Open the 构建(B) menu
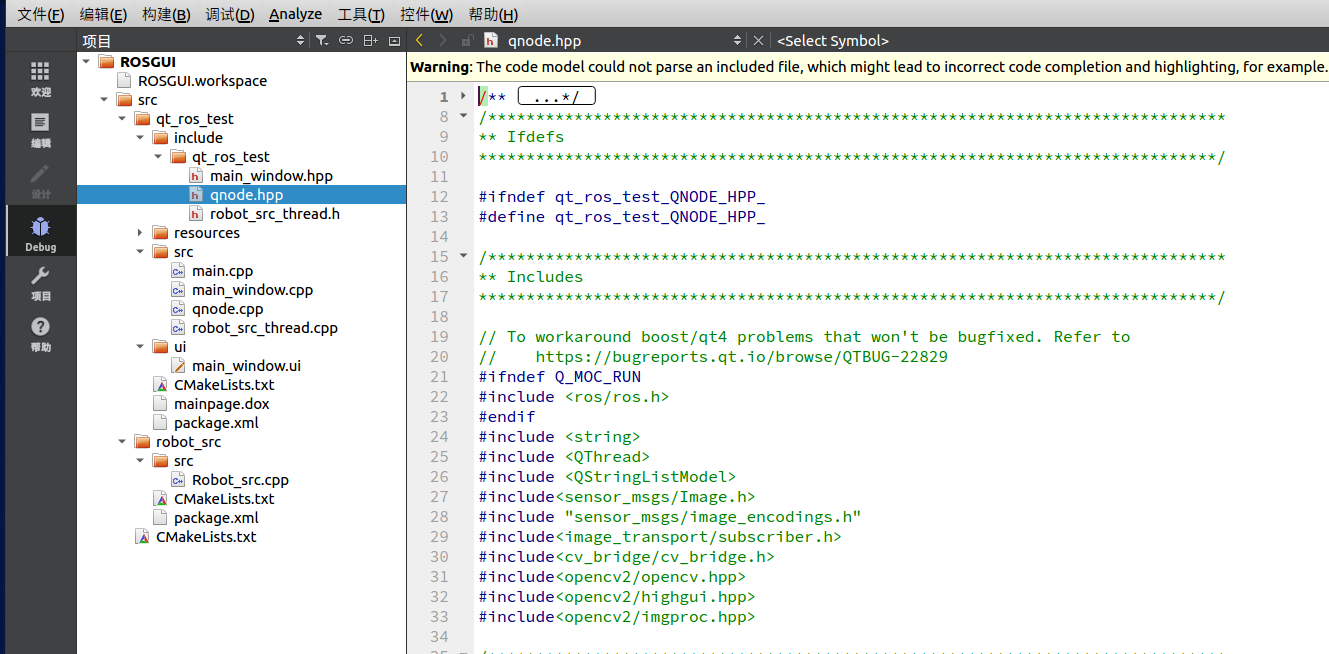1329x654 pixels. 166,14
